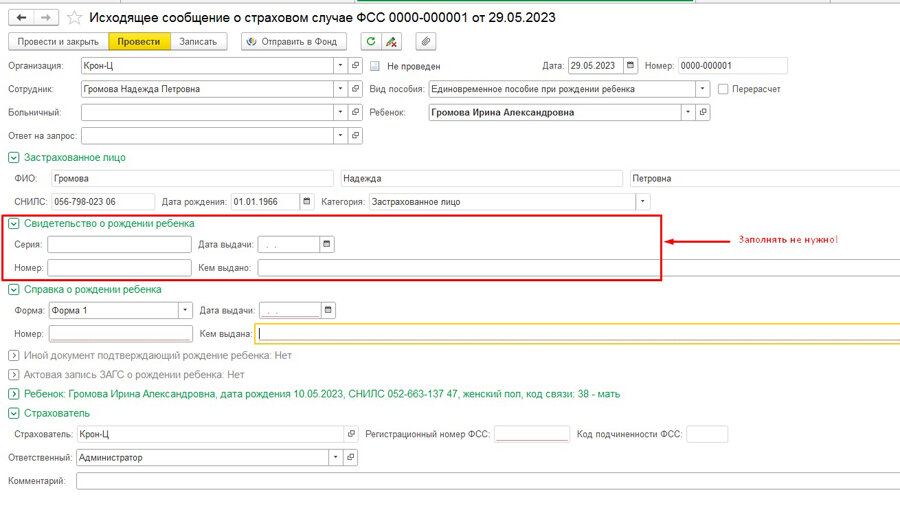Click into the Кем выдана field of Справка
The width and height of the screenshot is (900, 517).
[x=577, y=333]
